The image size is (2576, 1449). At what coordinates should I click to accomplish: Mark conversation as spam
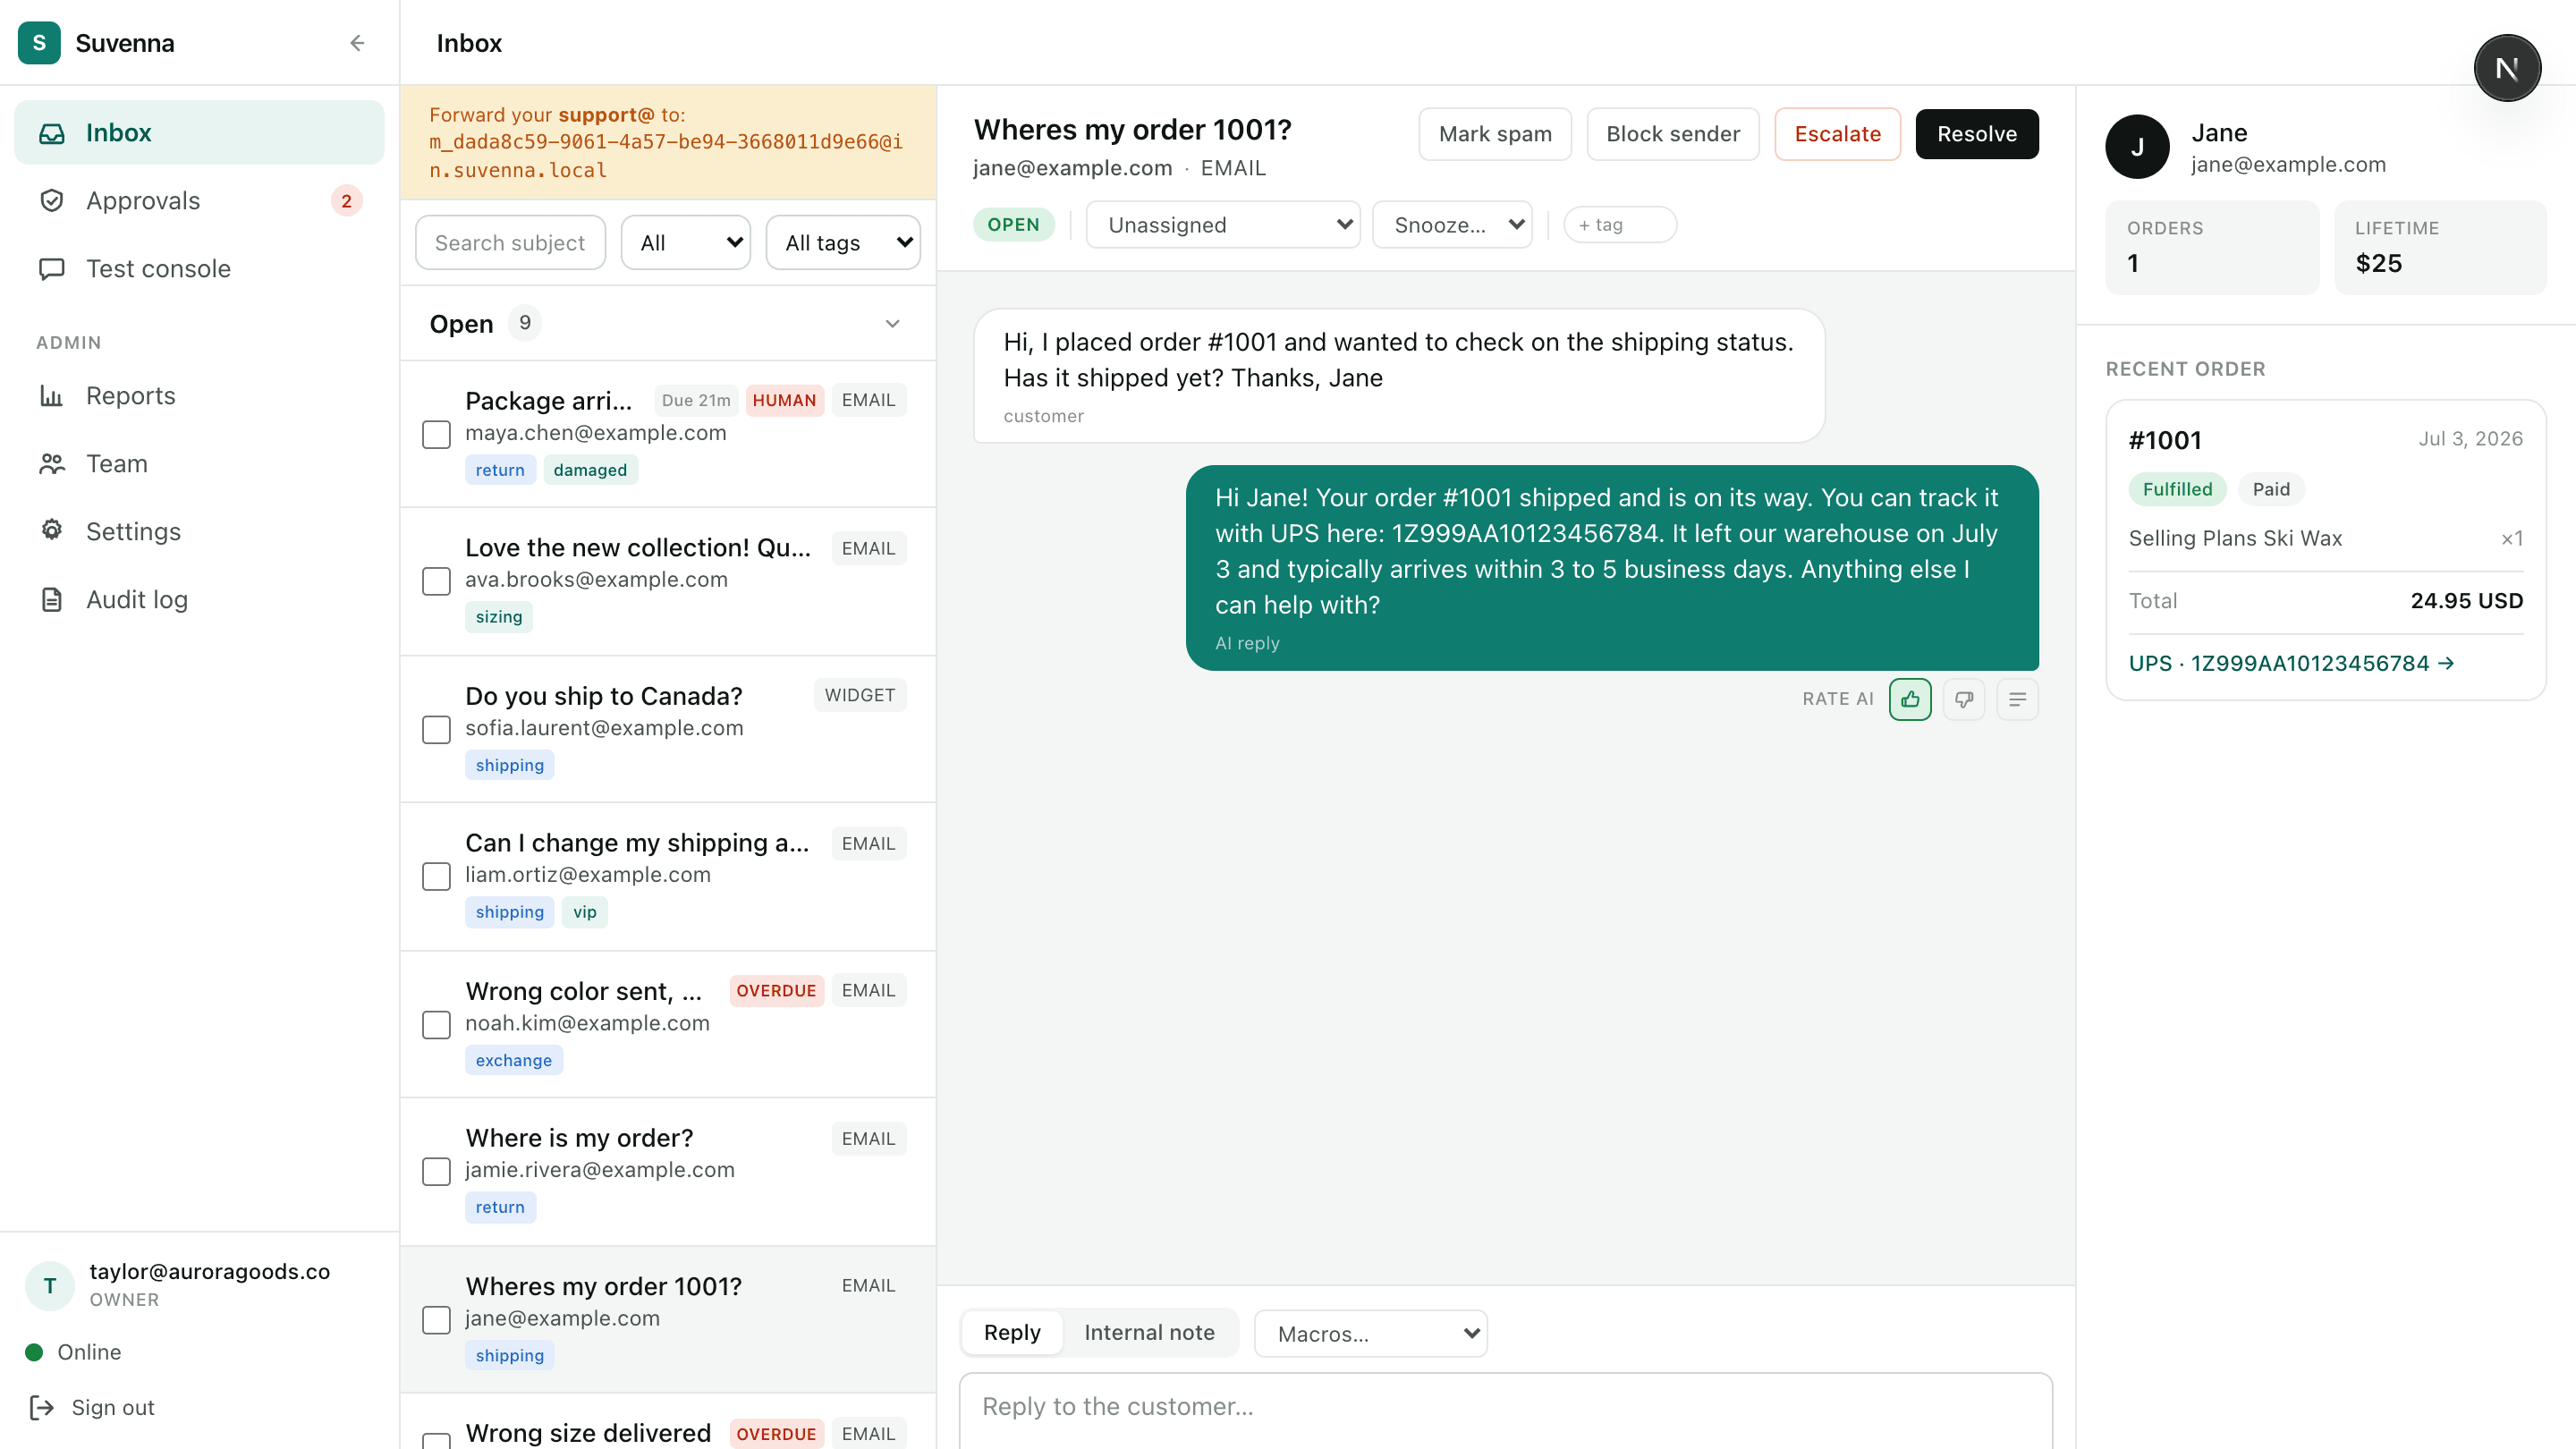pyautogui.click(x=1495, y=134)
